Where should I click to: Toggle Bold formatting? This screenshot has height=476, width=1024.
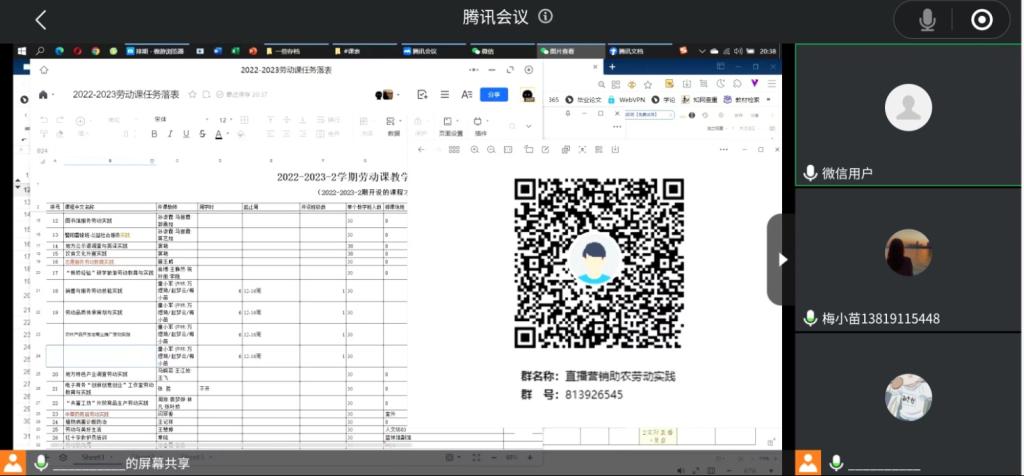[x=154, y=134]
